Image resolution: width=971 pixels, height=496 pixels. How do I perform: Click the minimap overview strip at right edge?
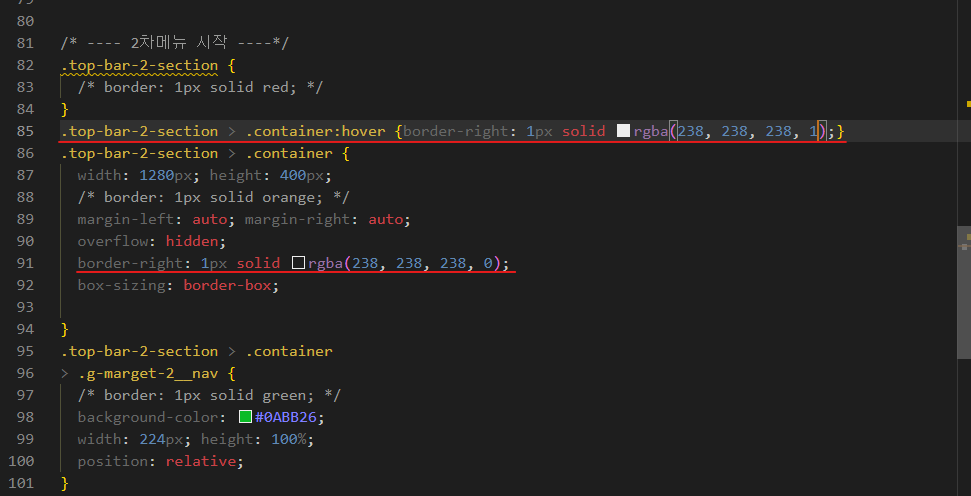pyautogui.click(x=964, y=248)
